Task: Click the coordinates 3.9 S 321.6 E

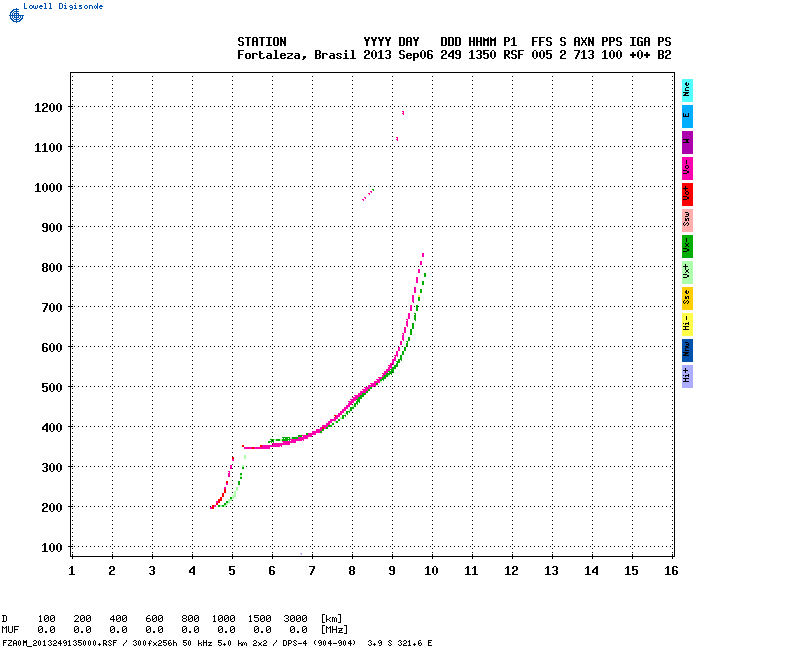Action: 399,643
